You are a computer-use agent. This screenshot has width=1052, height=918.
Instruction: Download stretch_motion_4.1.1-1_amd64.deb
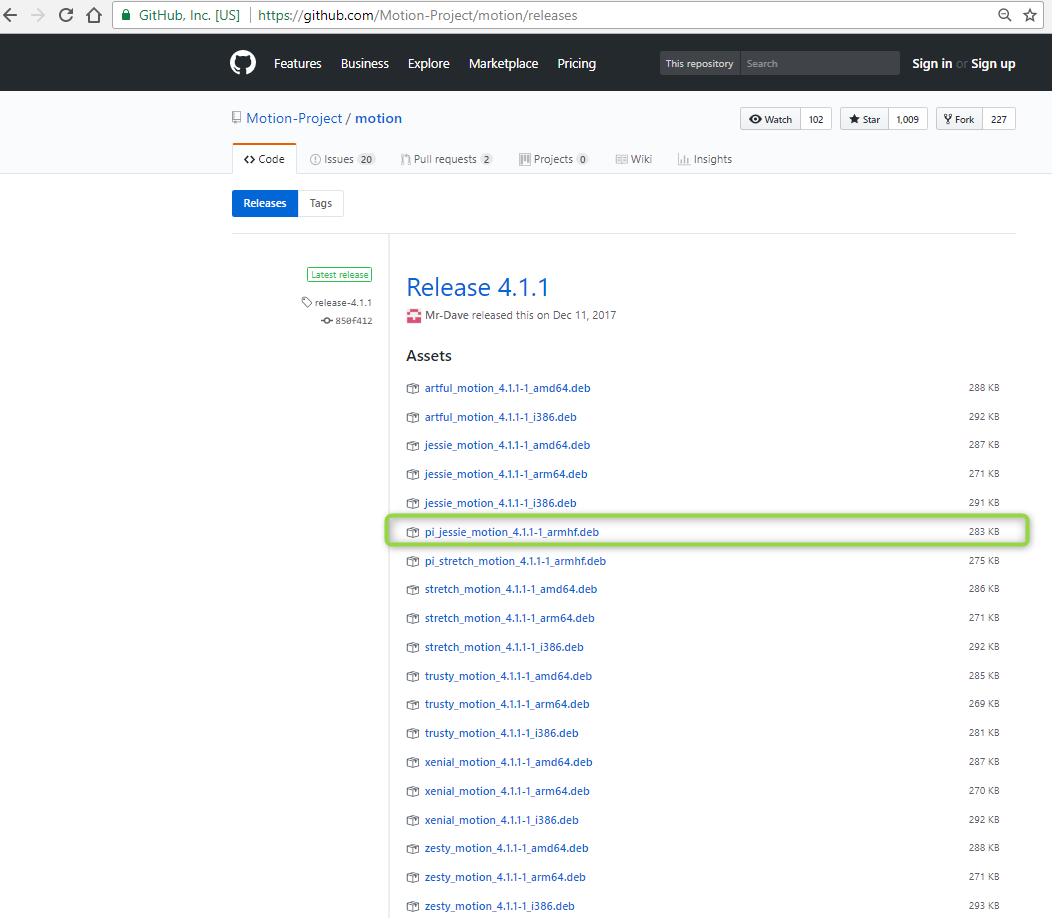click(x=511, y=589)
